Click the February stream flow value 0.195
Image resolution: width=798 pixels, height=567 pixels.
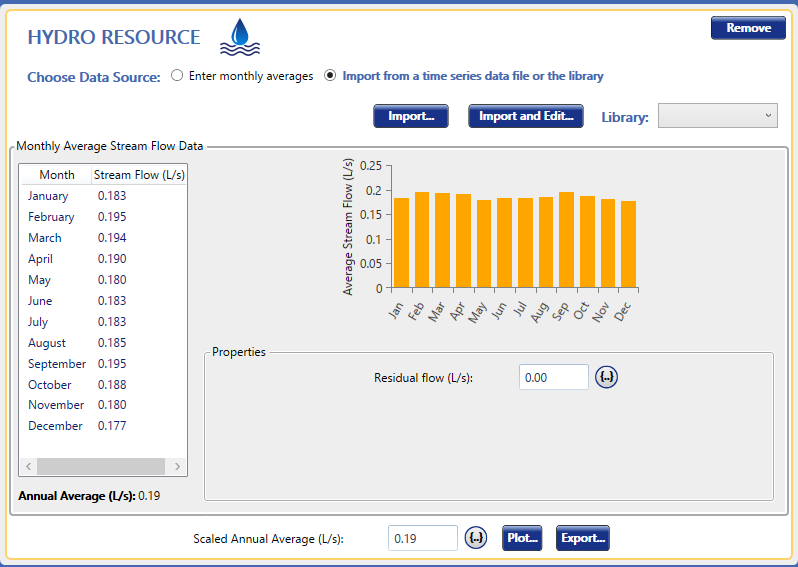click(x=112, y=217)
